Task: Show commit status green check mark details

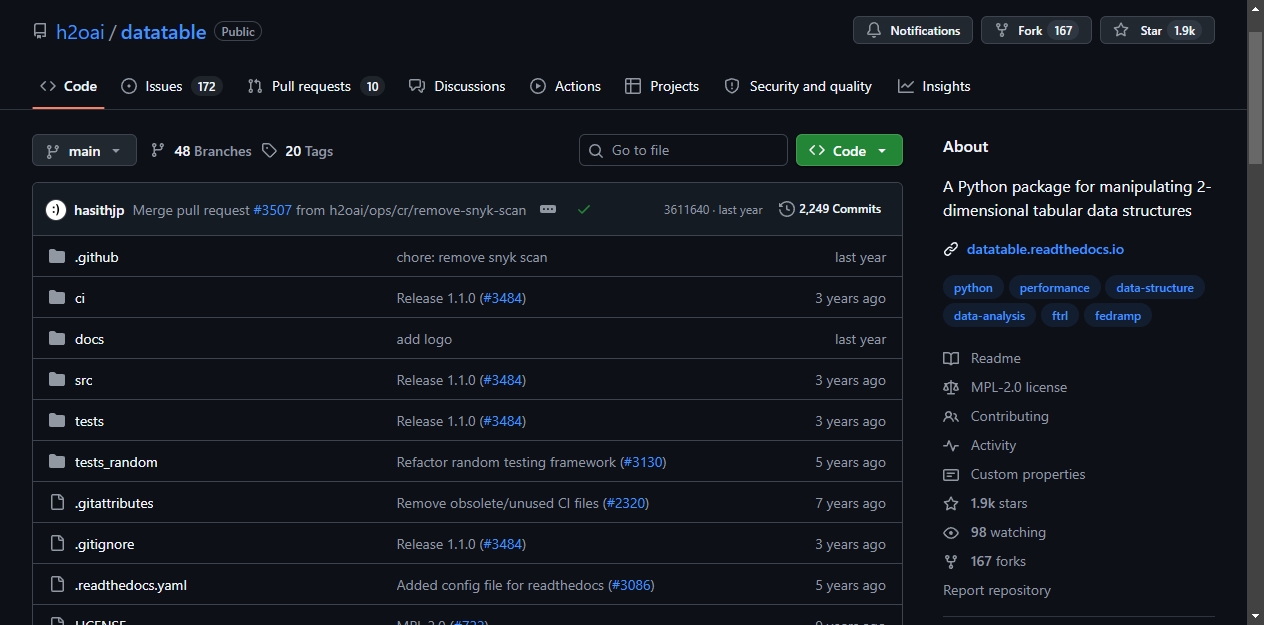Action: 584,209
